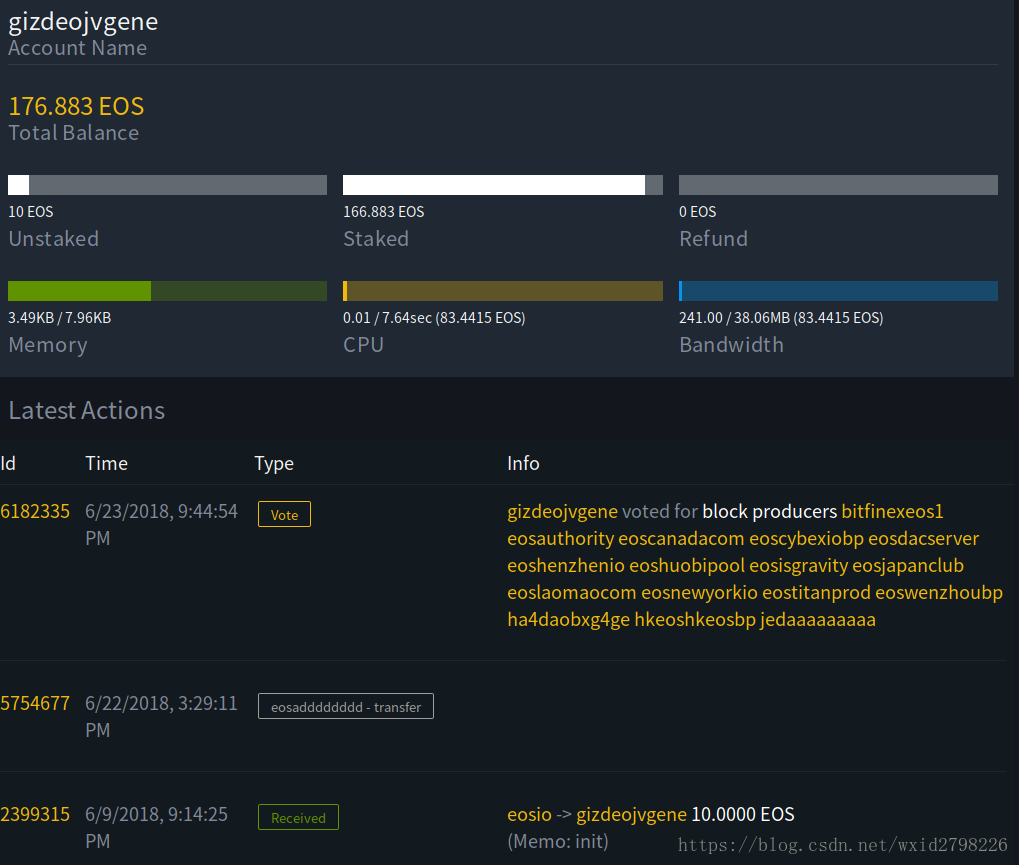Open bitfinexeos1 block producer link

pyautogui.click(x=892, y=512)
